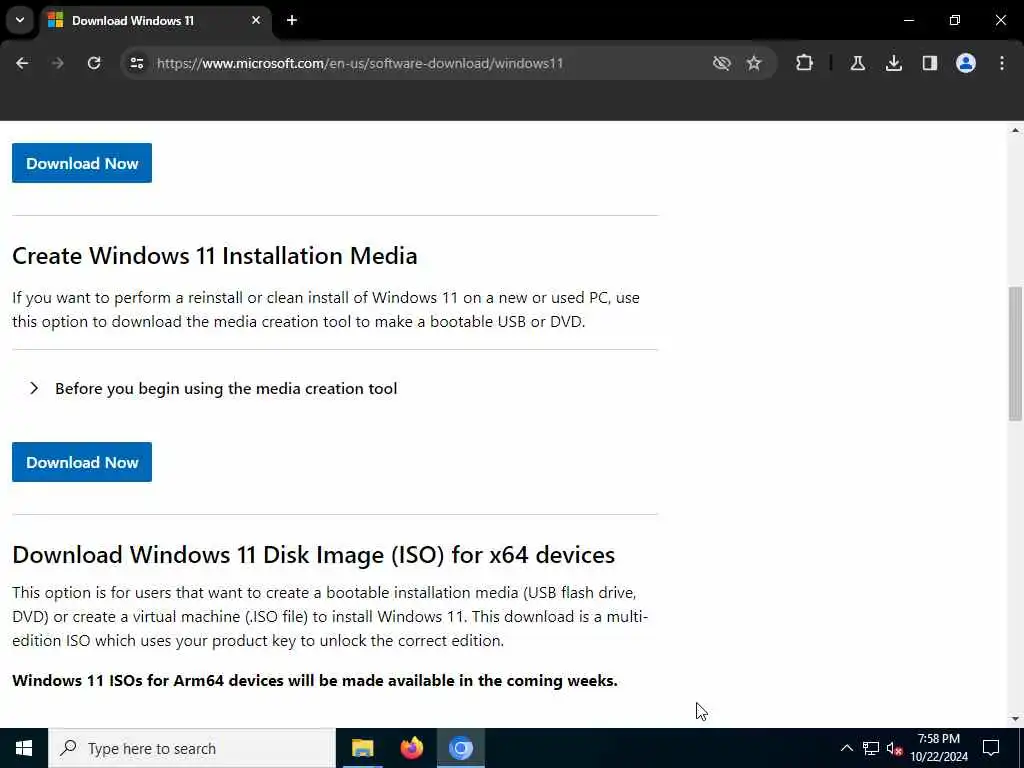This screenshot has height=768, width=1024.
Task: Show hidden system tray icons
Action: 846,748
